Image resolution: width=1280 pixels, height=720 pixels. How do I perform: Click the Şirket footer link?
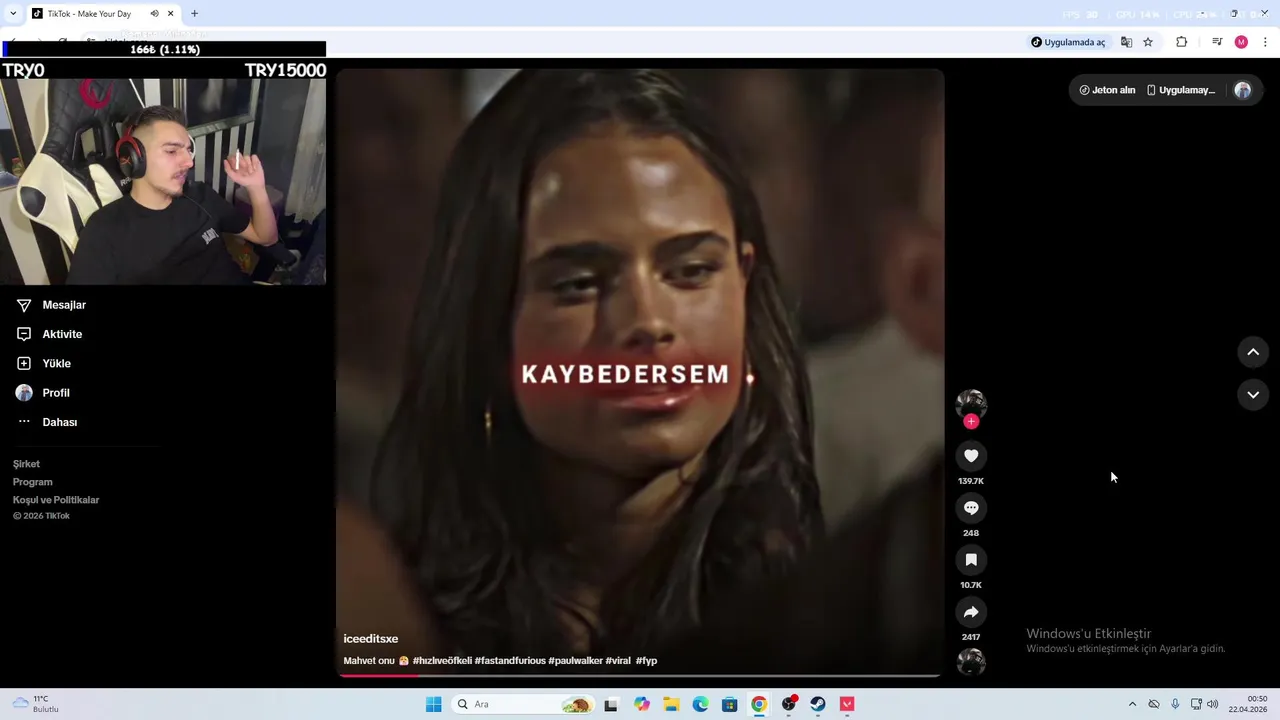pos(26,464)
